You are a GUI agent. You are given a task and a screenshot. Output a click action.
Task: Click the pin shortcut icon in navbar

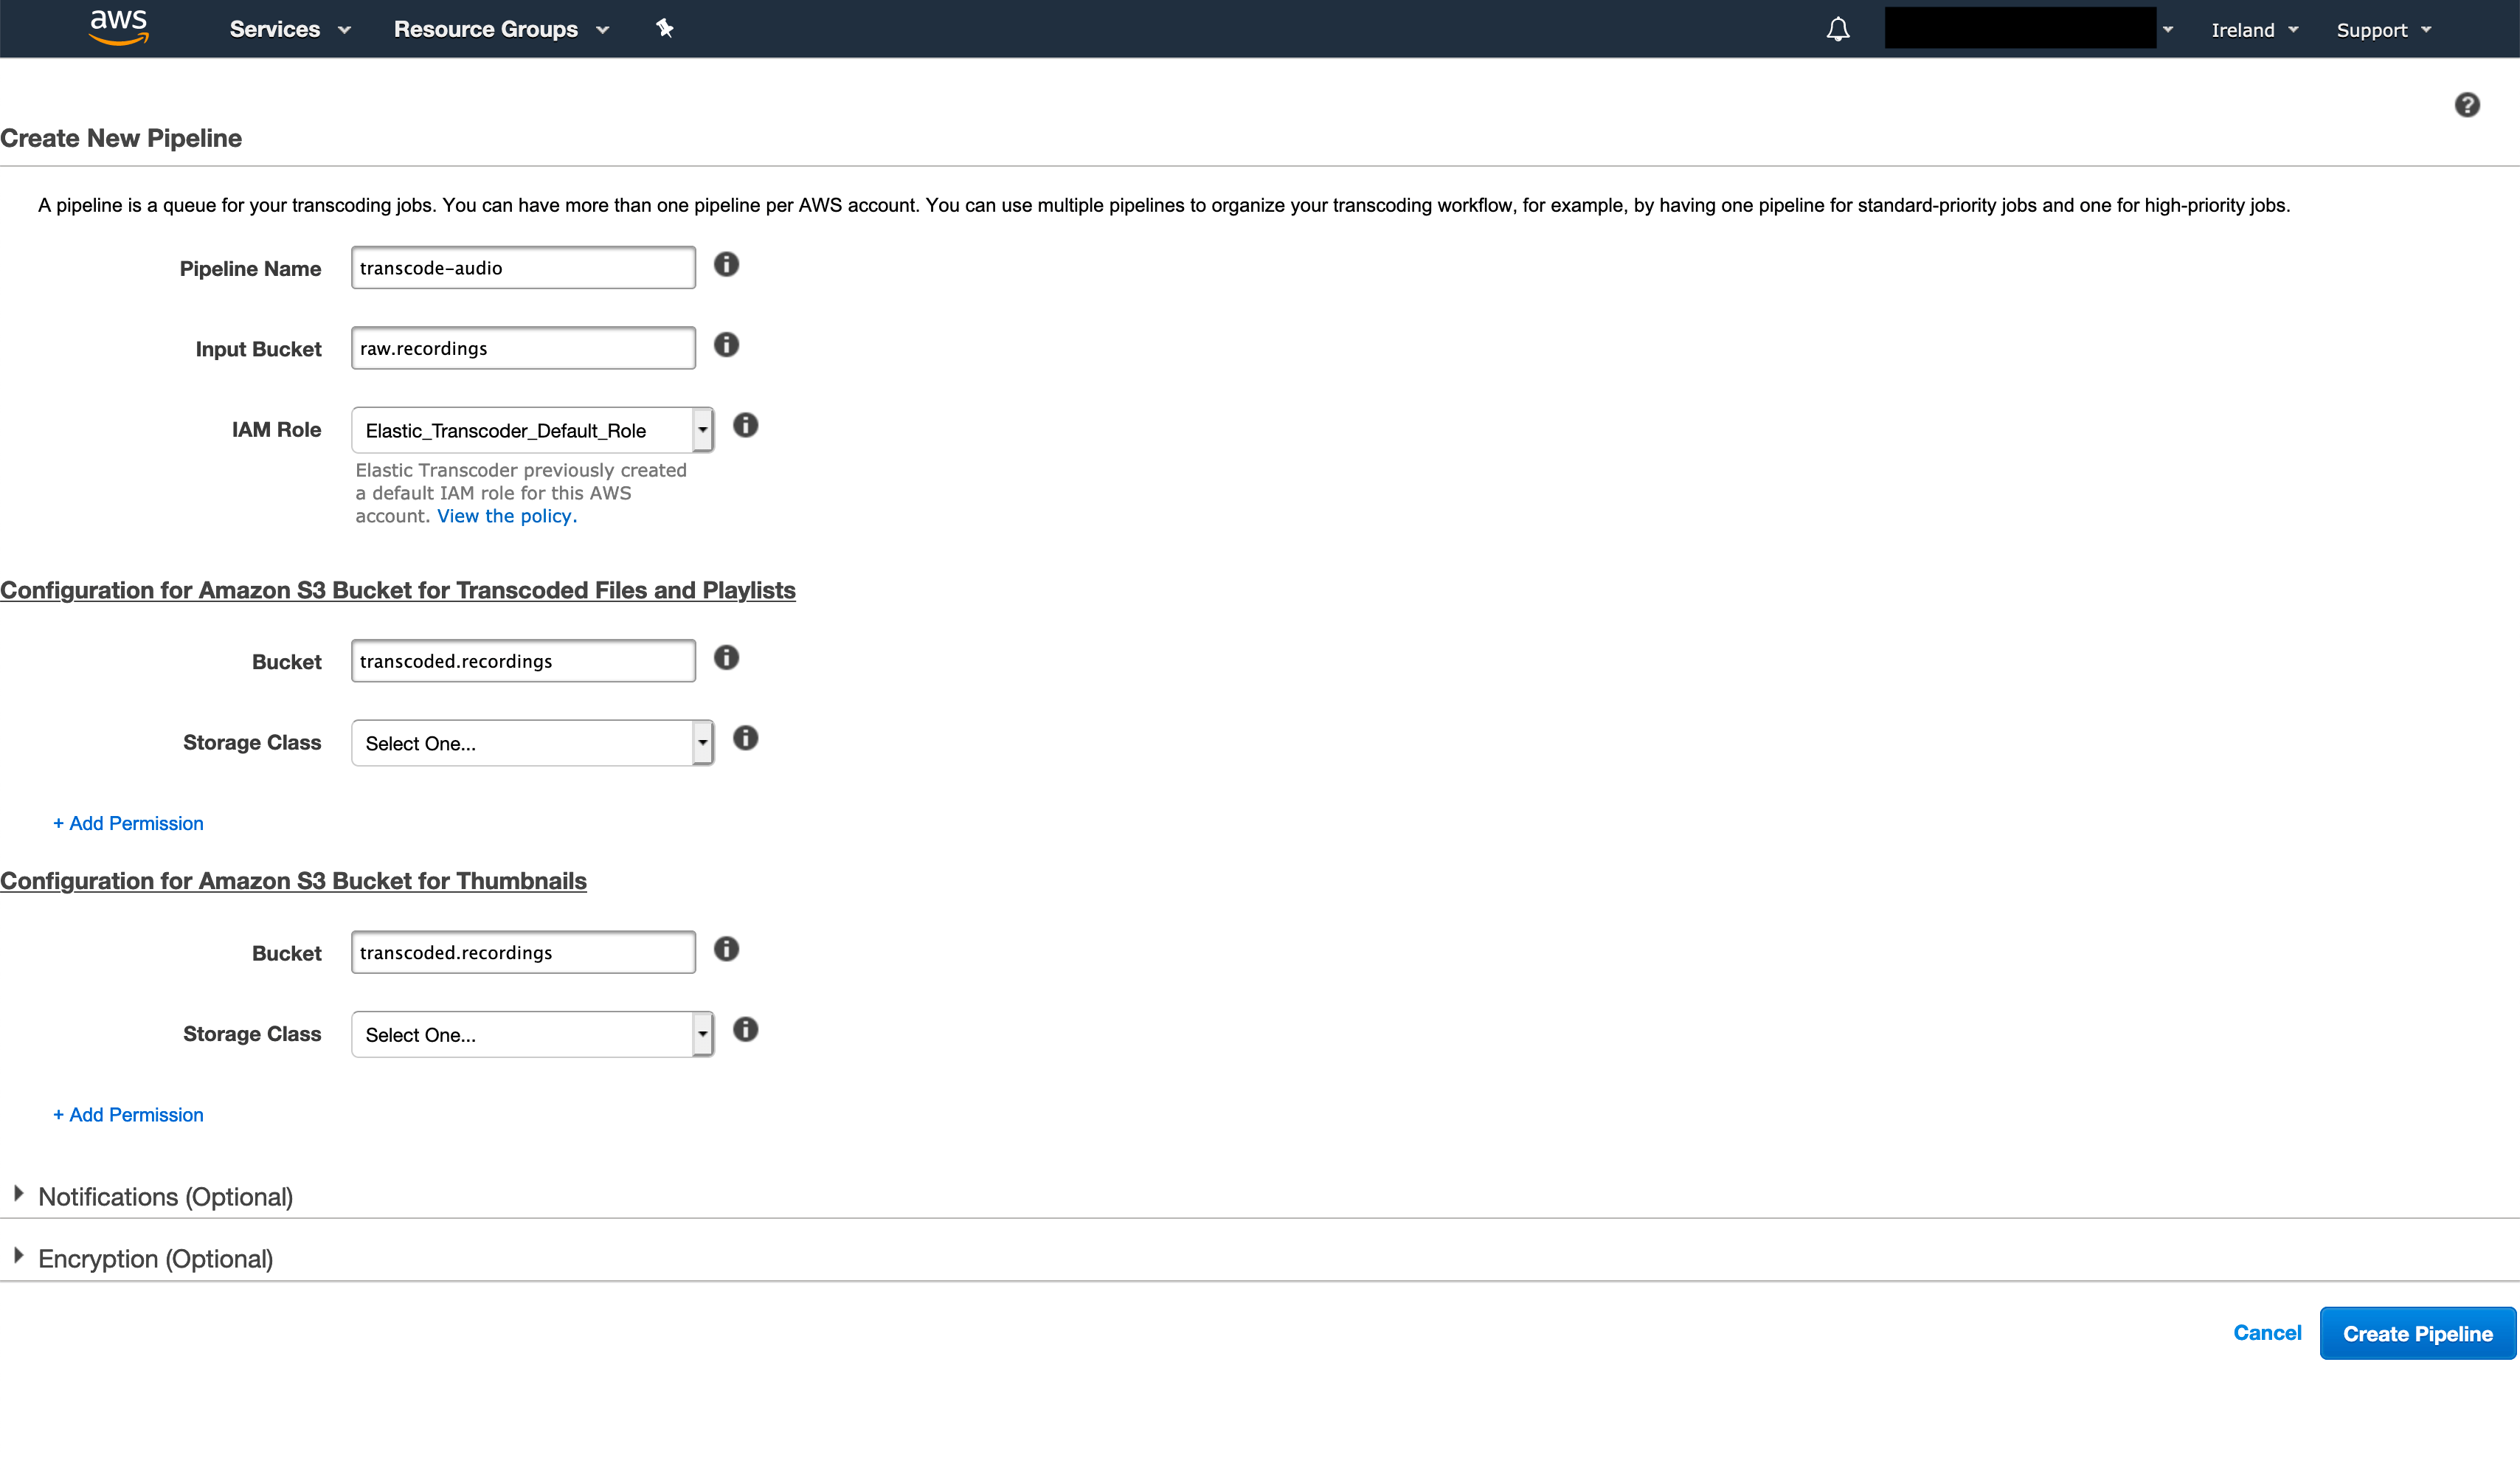click(664, 28)
